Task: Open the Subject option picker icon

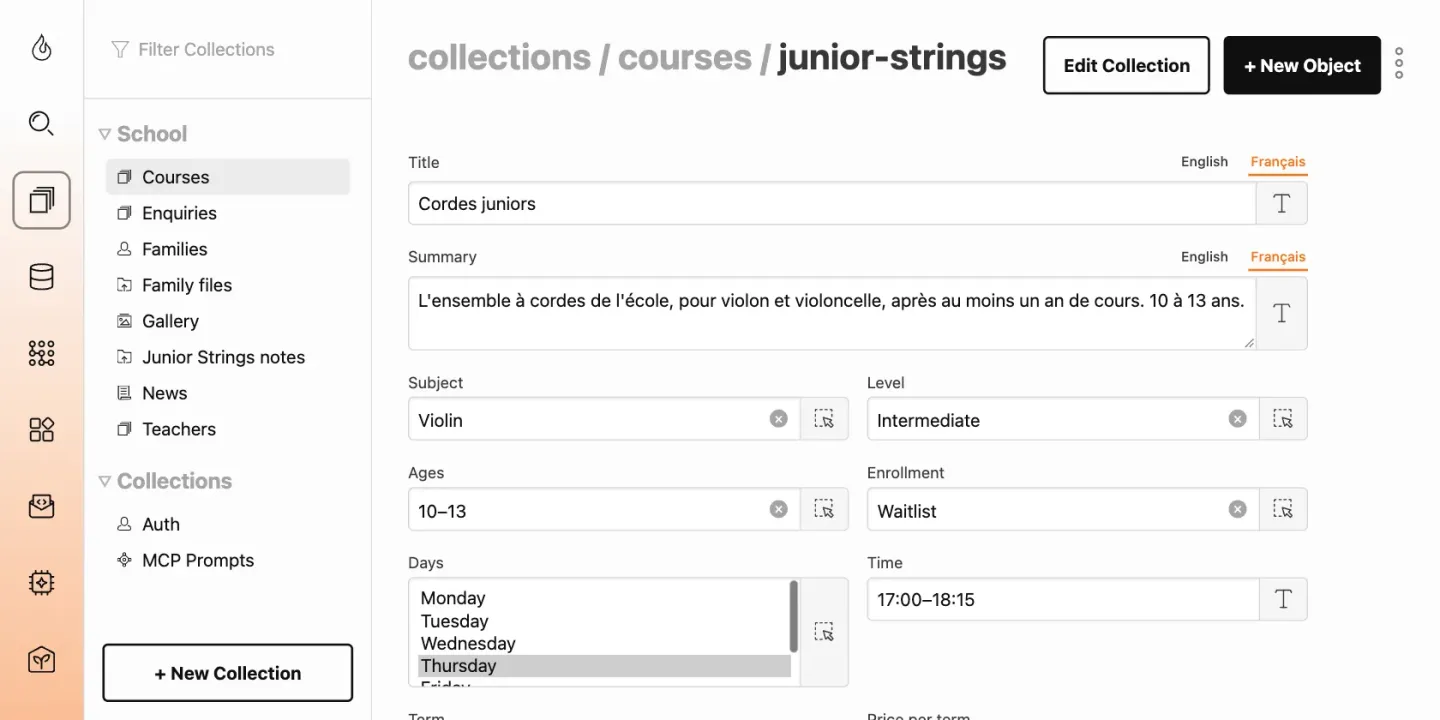Action: (x=824, y=419)
